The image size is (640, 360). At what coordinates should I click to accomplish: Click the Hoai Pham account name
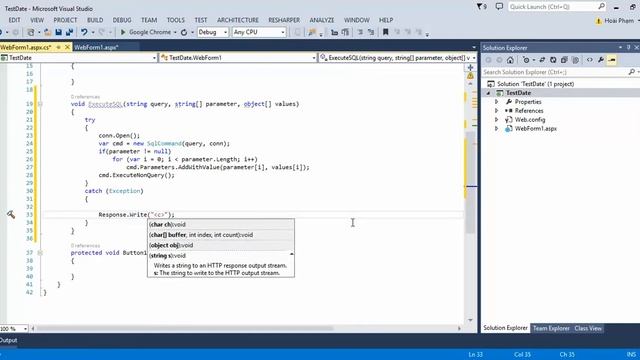click(619, 21)
